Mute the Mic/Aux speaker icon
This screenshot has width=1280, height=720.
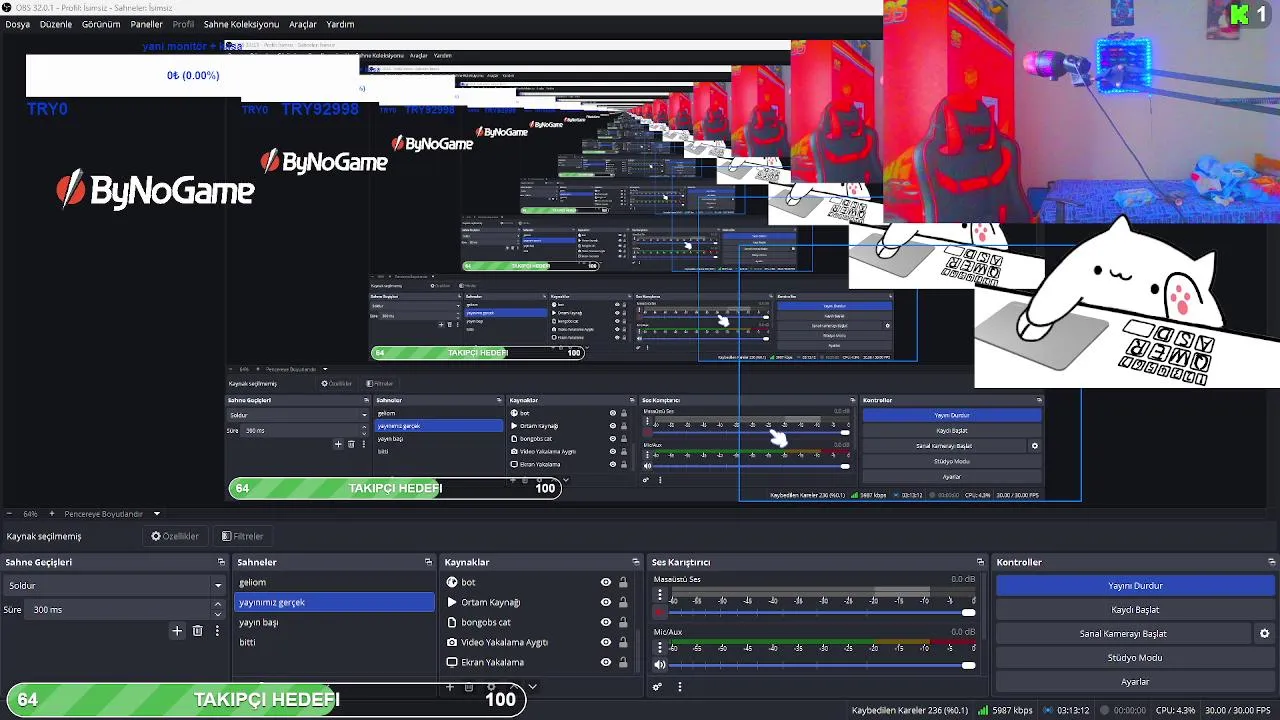pos(659,665)
